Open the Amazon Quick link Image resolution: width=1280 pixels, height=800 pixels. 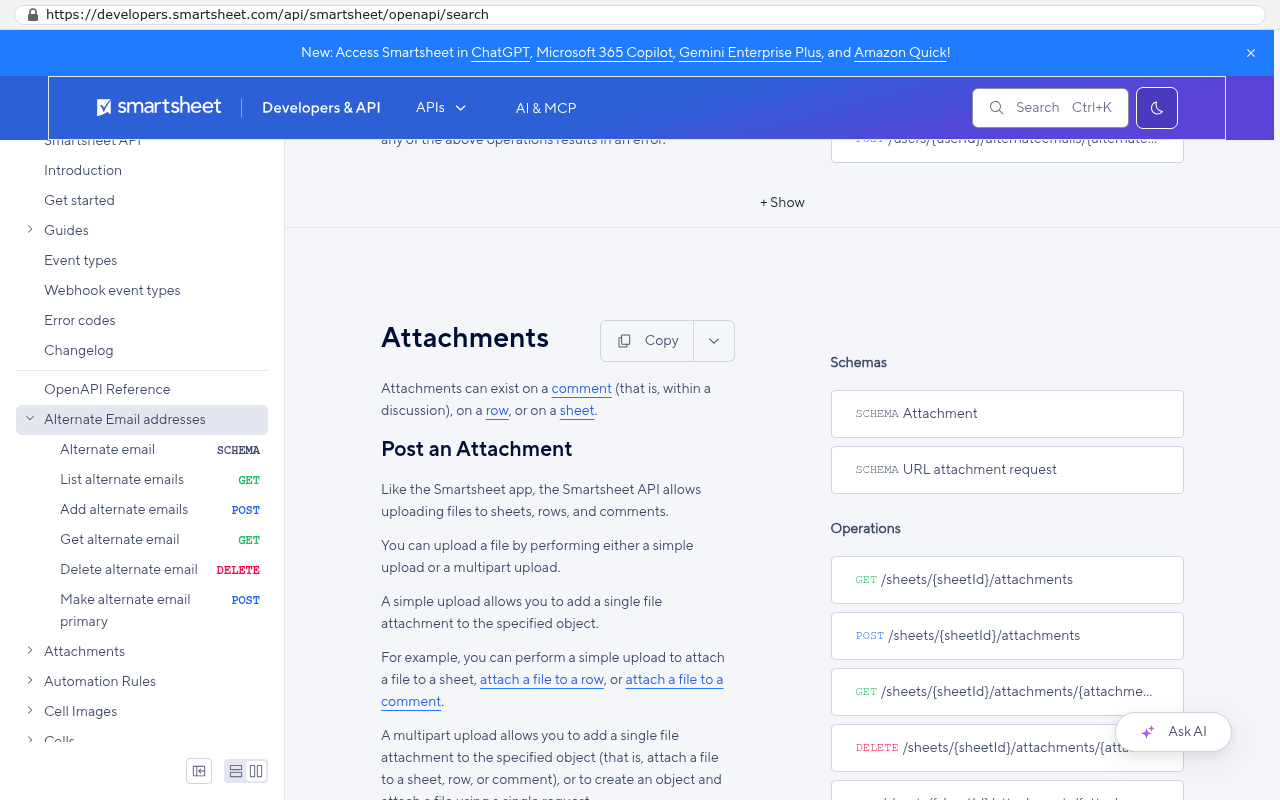tap(900, 53)
